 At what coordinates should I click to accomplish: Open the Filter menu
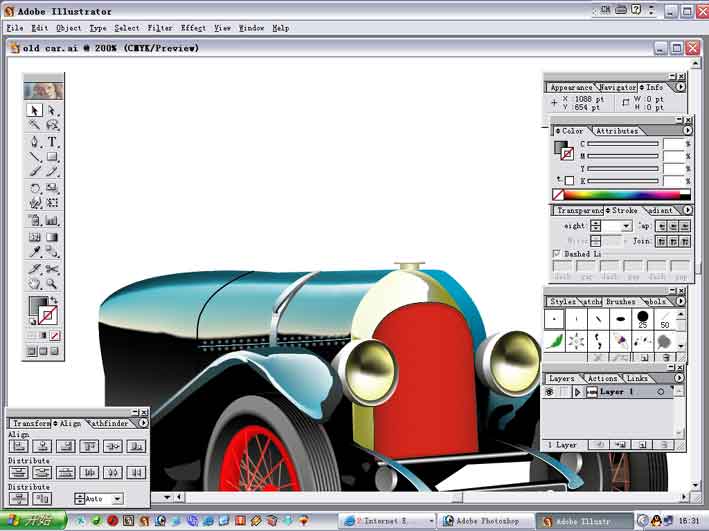click(159, 28)
